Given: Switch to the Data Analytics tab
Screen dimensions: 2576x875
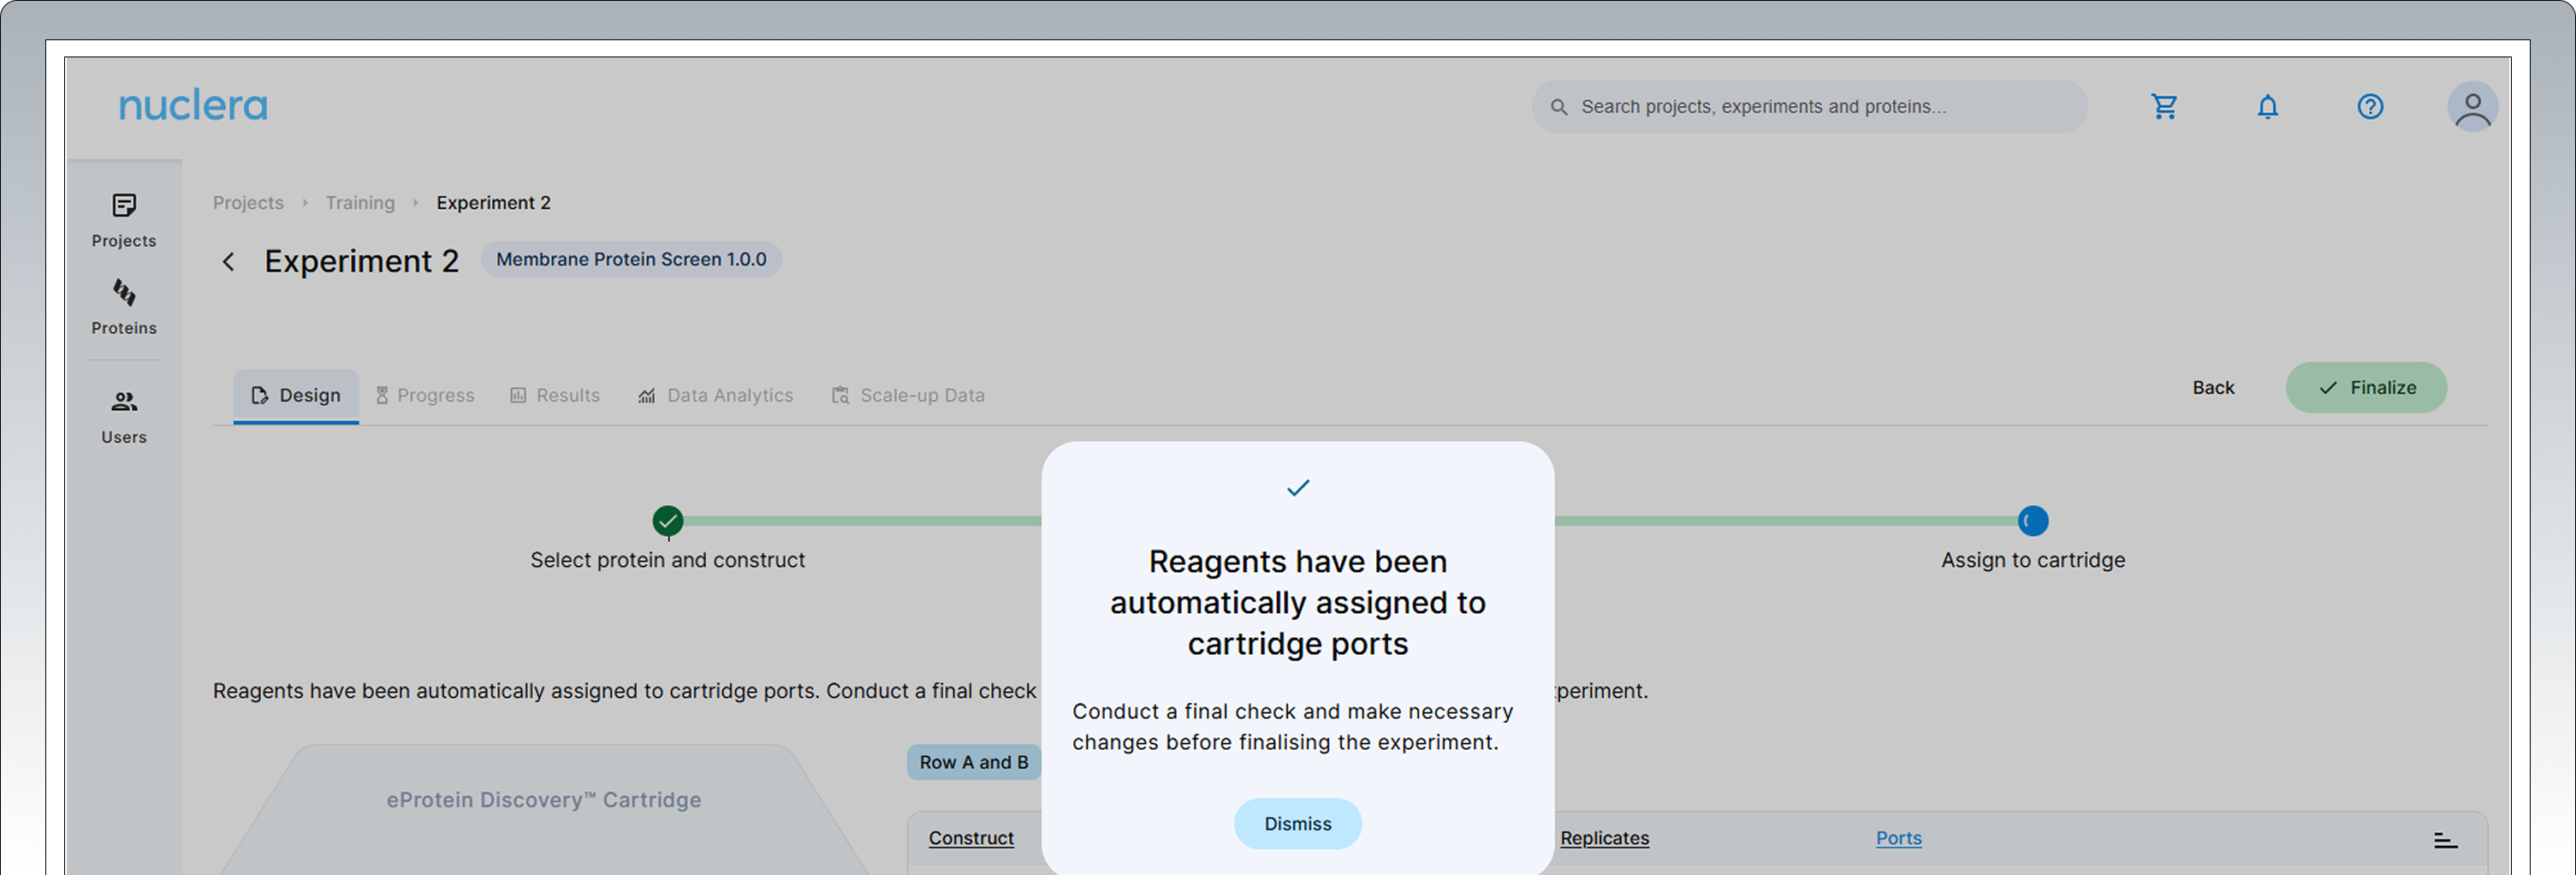Looking at the screenshot, I should pyautogui.click(x=716, y=395).
